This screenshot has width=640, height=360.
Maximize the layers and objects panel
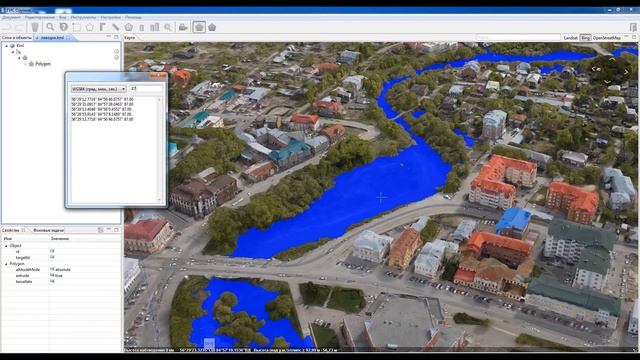coord(116,37)
